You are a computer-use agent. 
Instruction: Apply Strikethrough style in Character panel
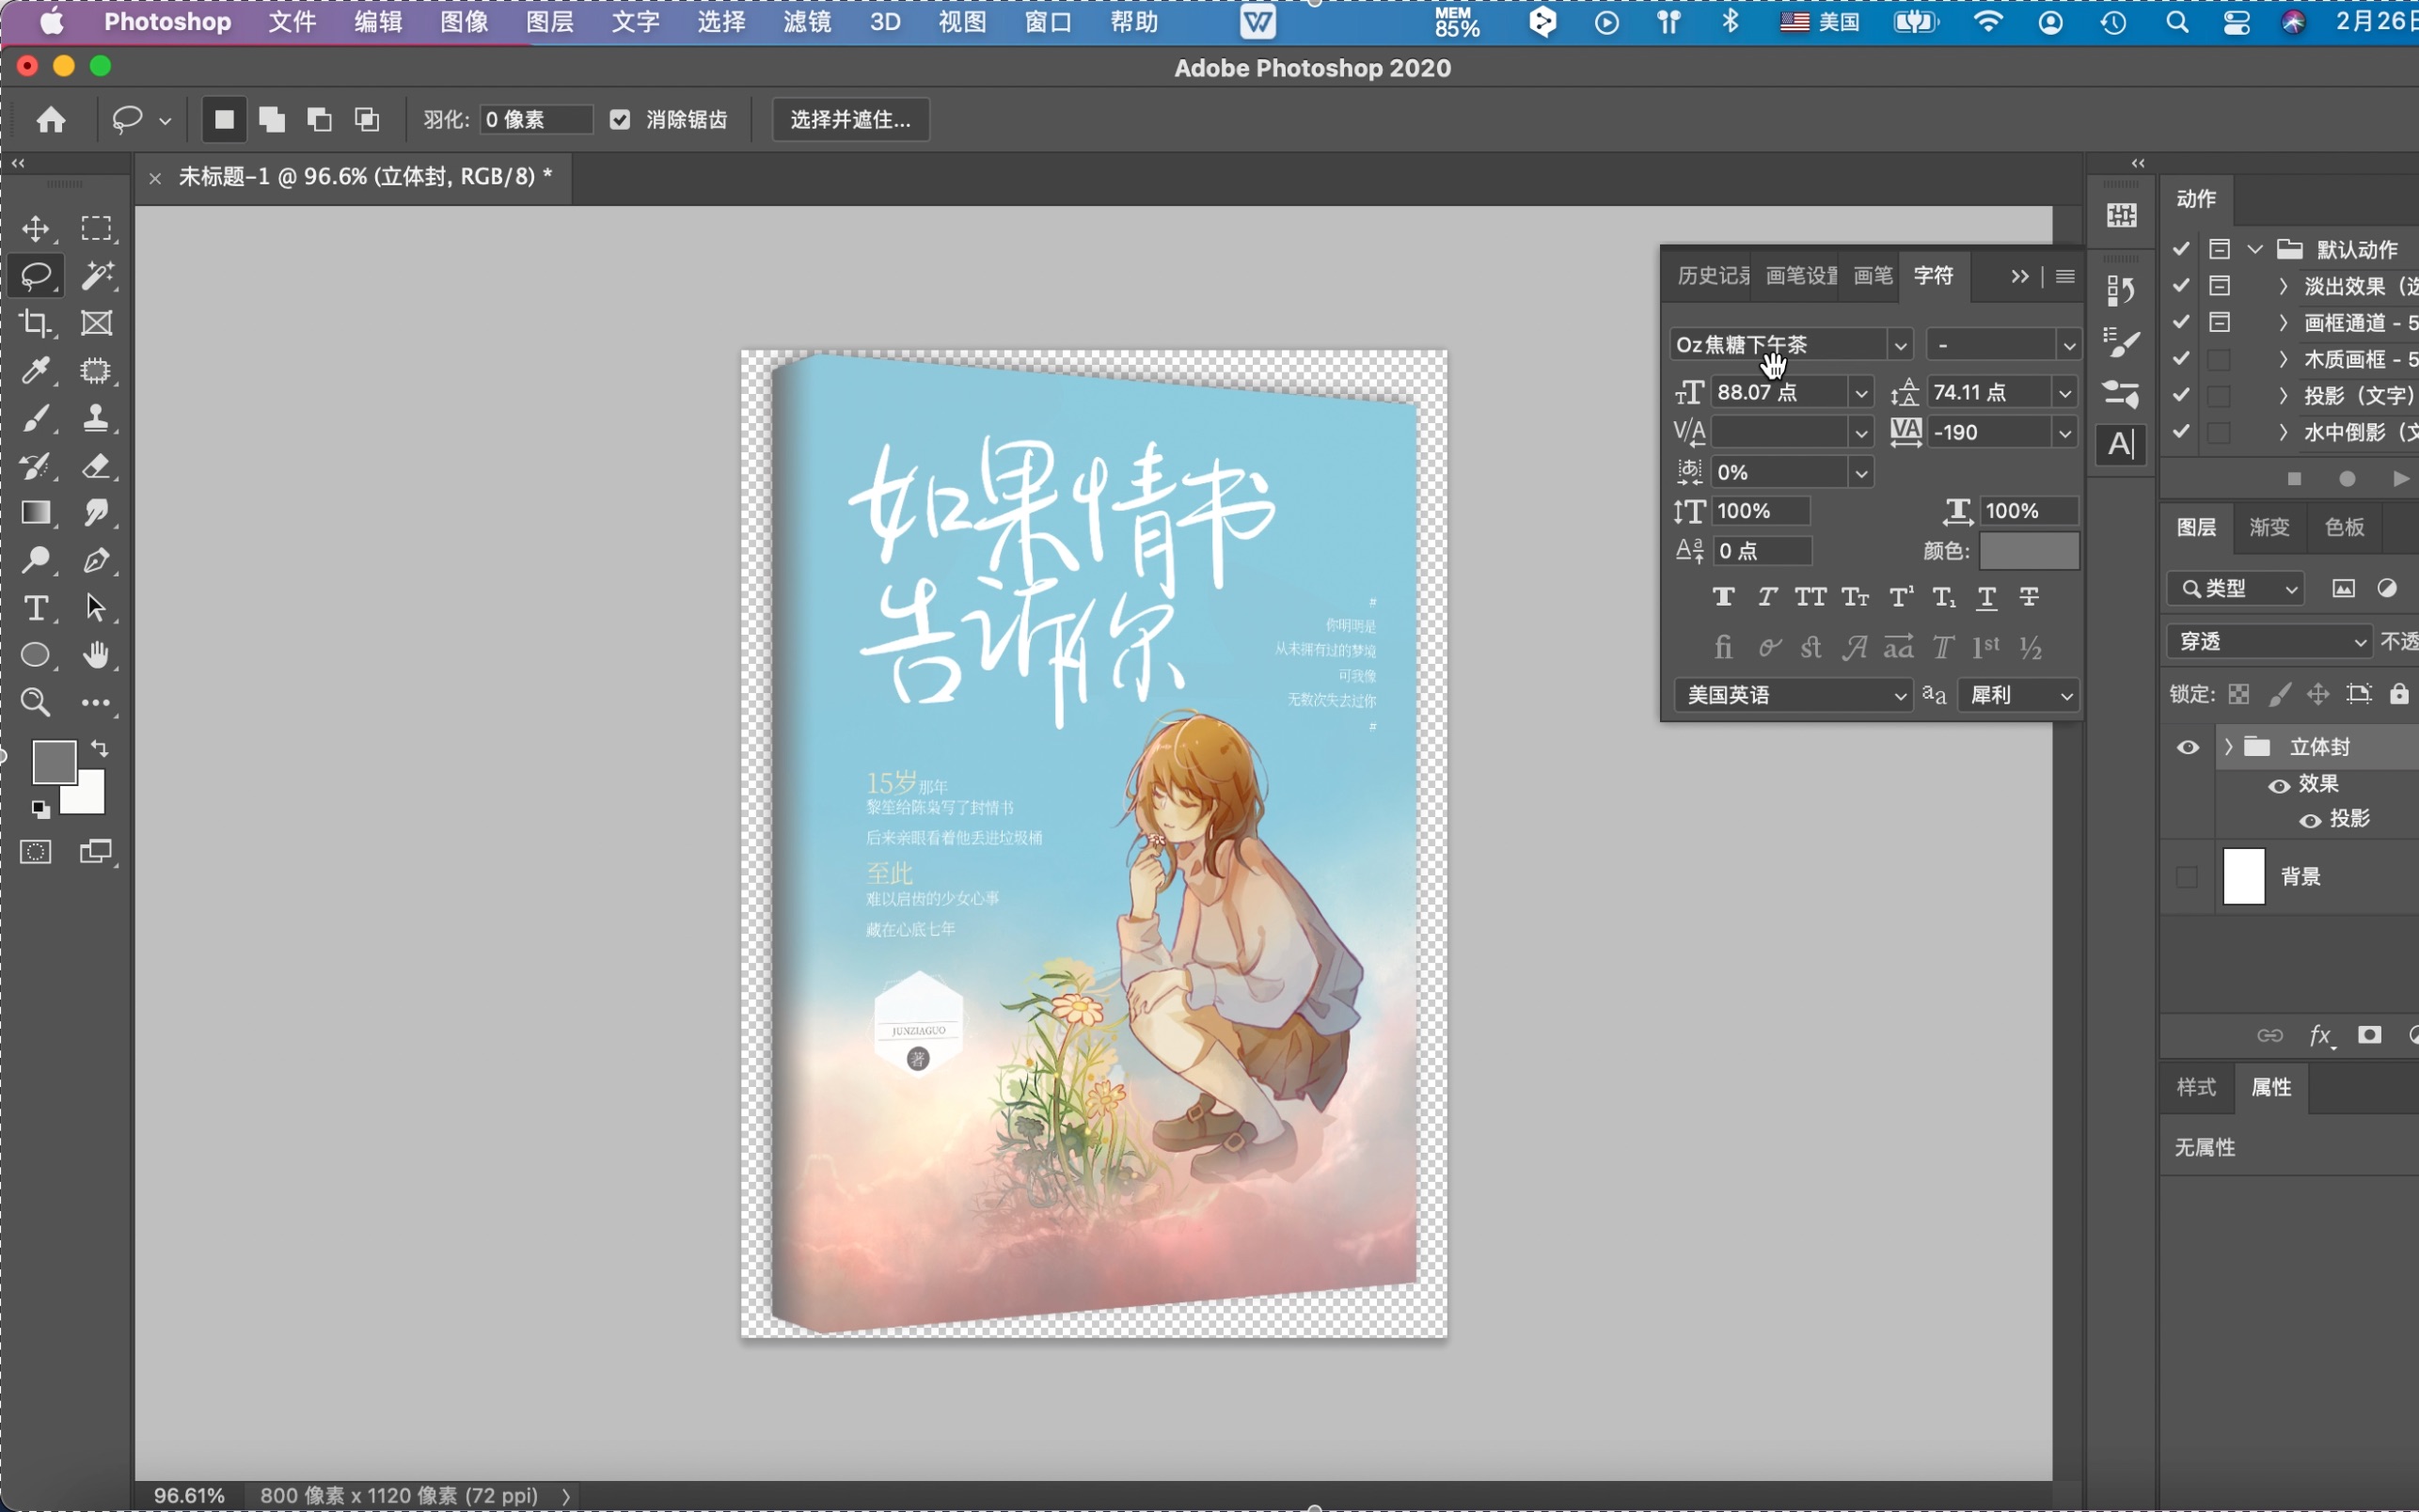coord(2029,597)
